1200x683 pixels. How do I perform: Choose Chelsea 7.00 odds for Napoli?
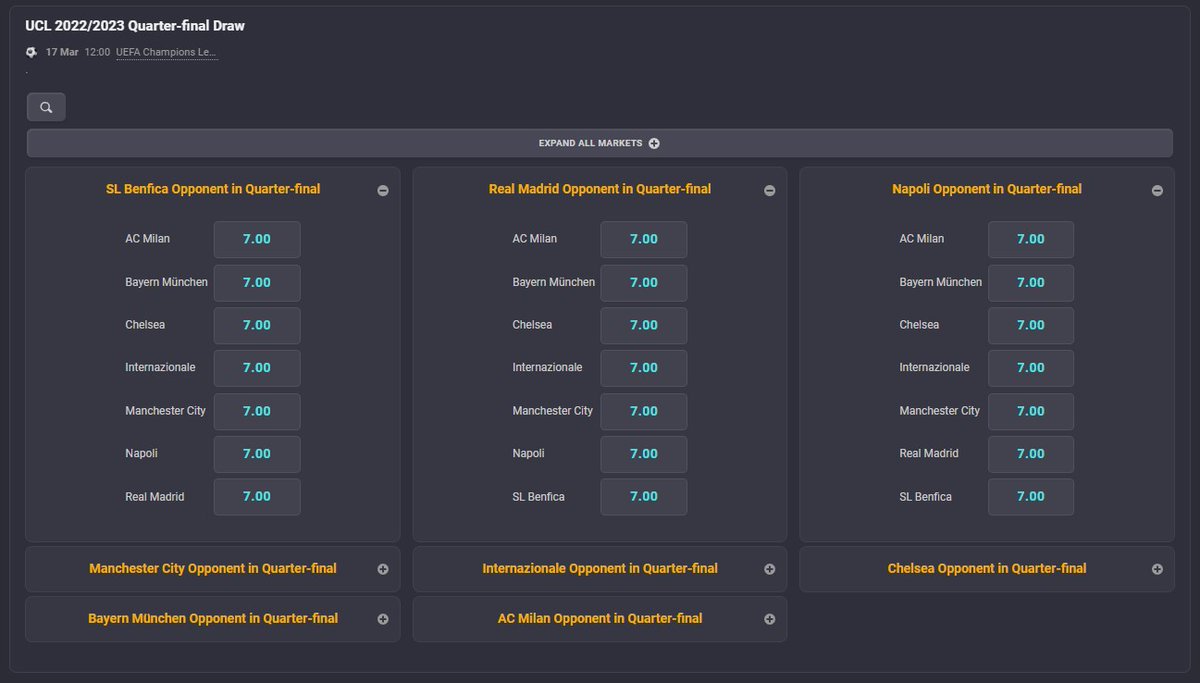[1031, 325]
